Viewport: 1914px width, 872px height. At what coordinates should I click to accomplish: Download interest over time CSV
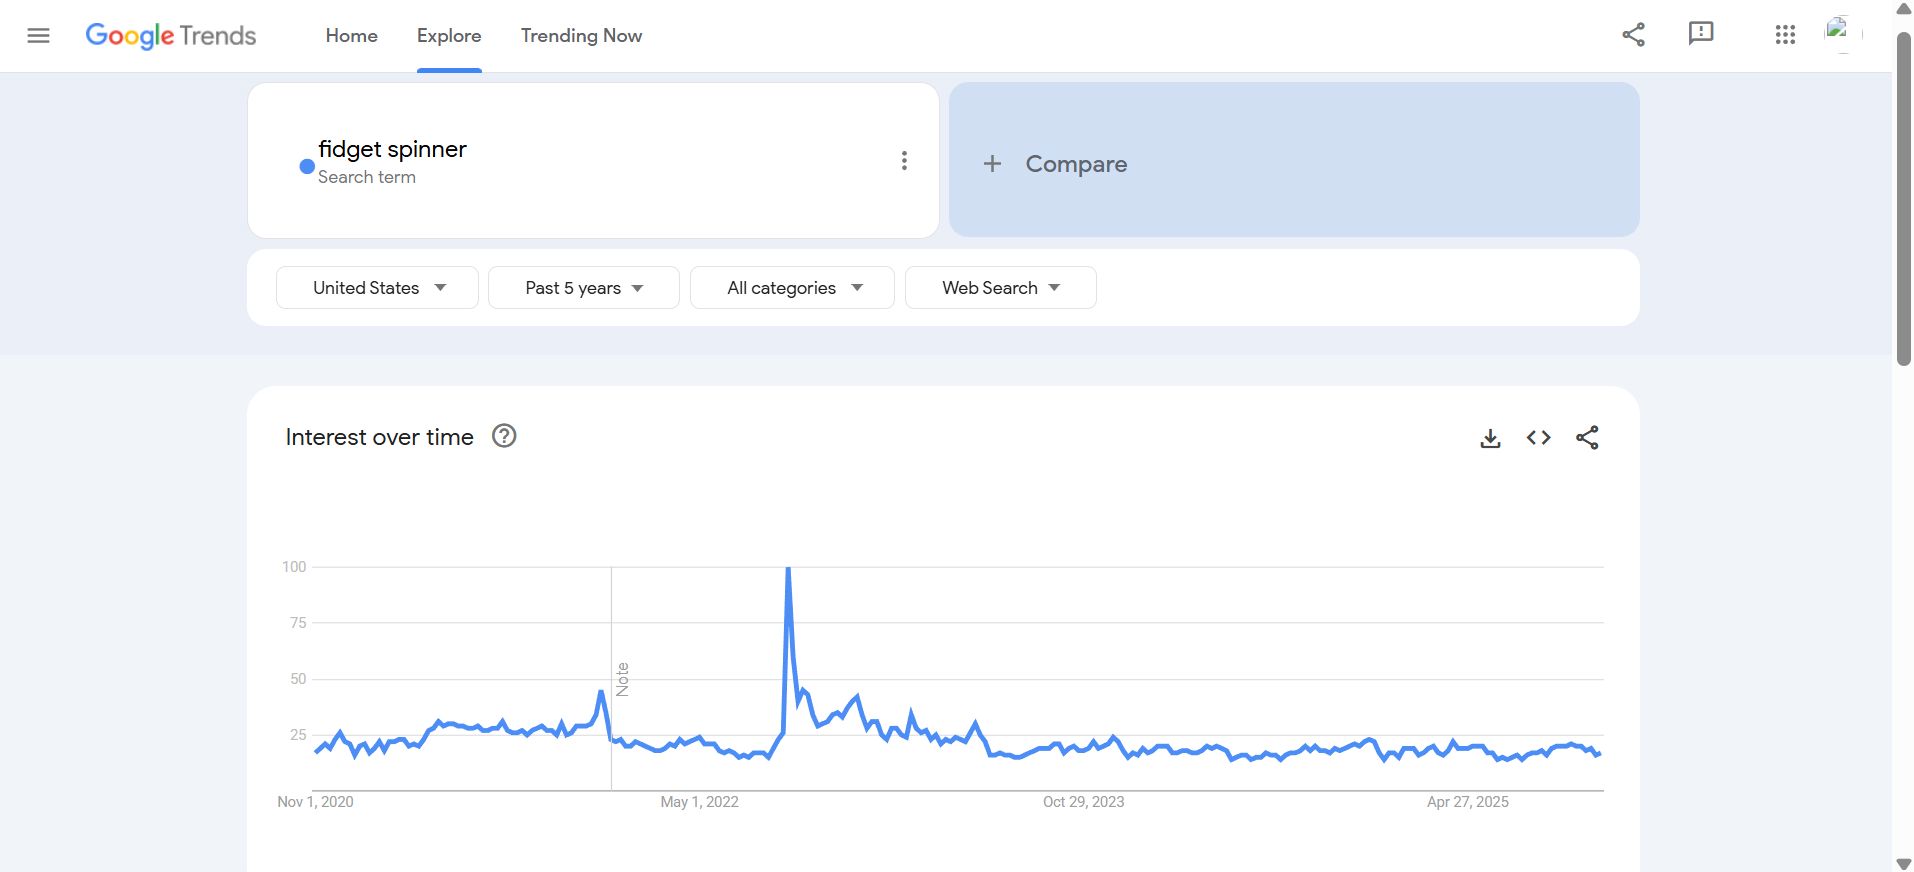click(1490, 438)
